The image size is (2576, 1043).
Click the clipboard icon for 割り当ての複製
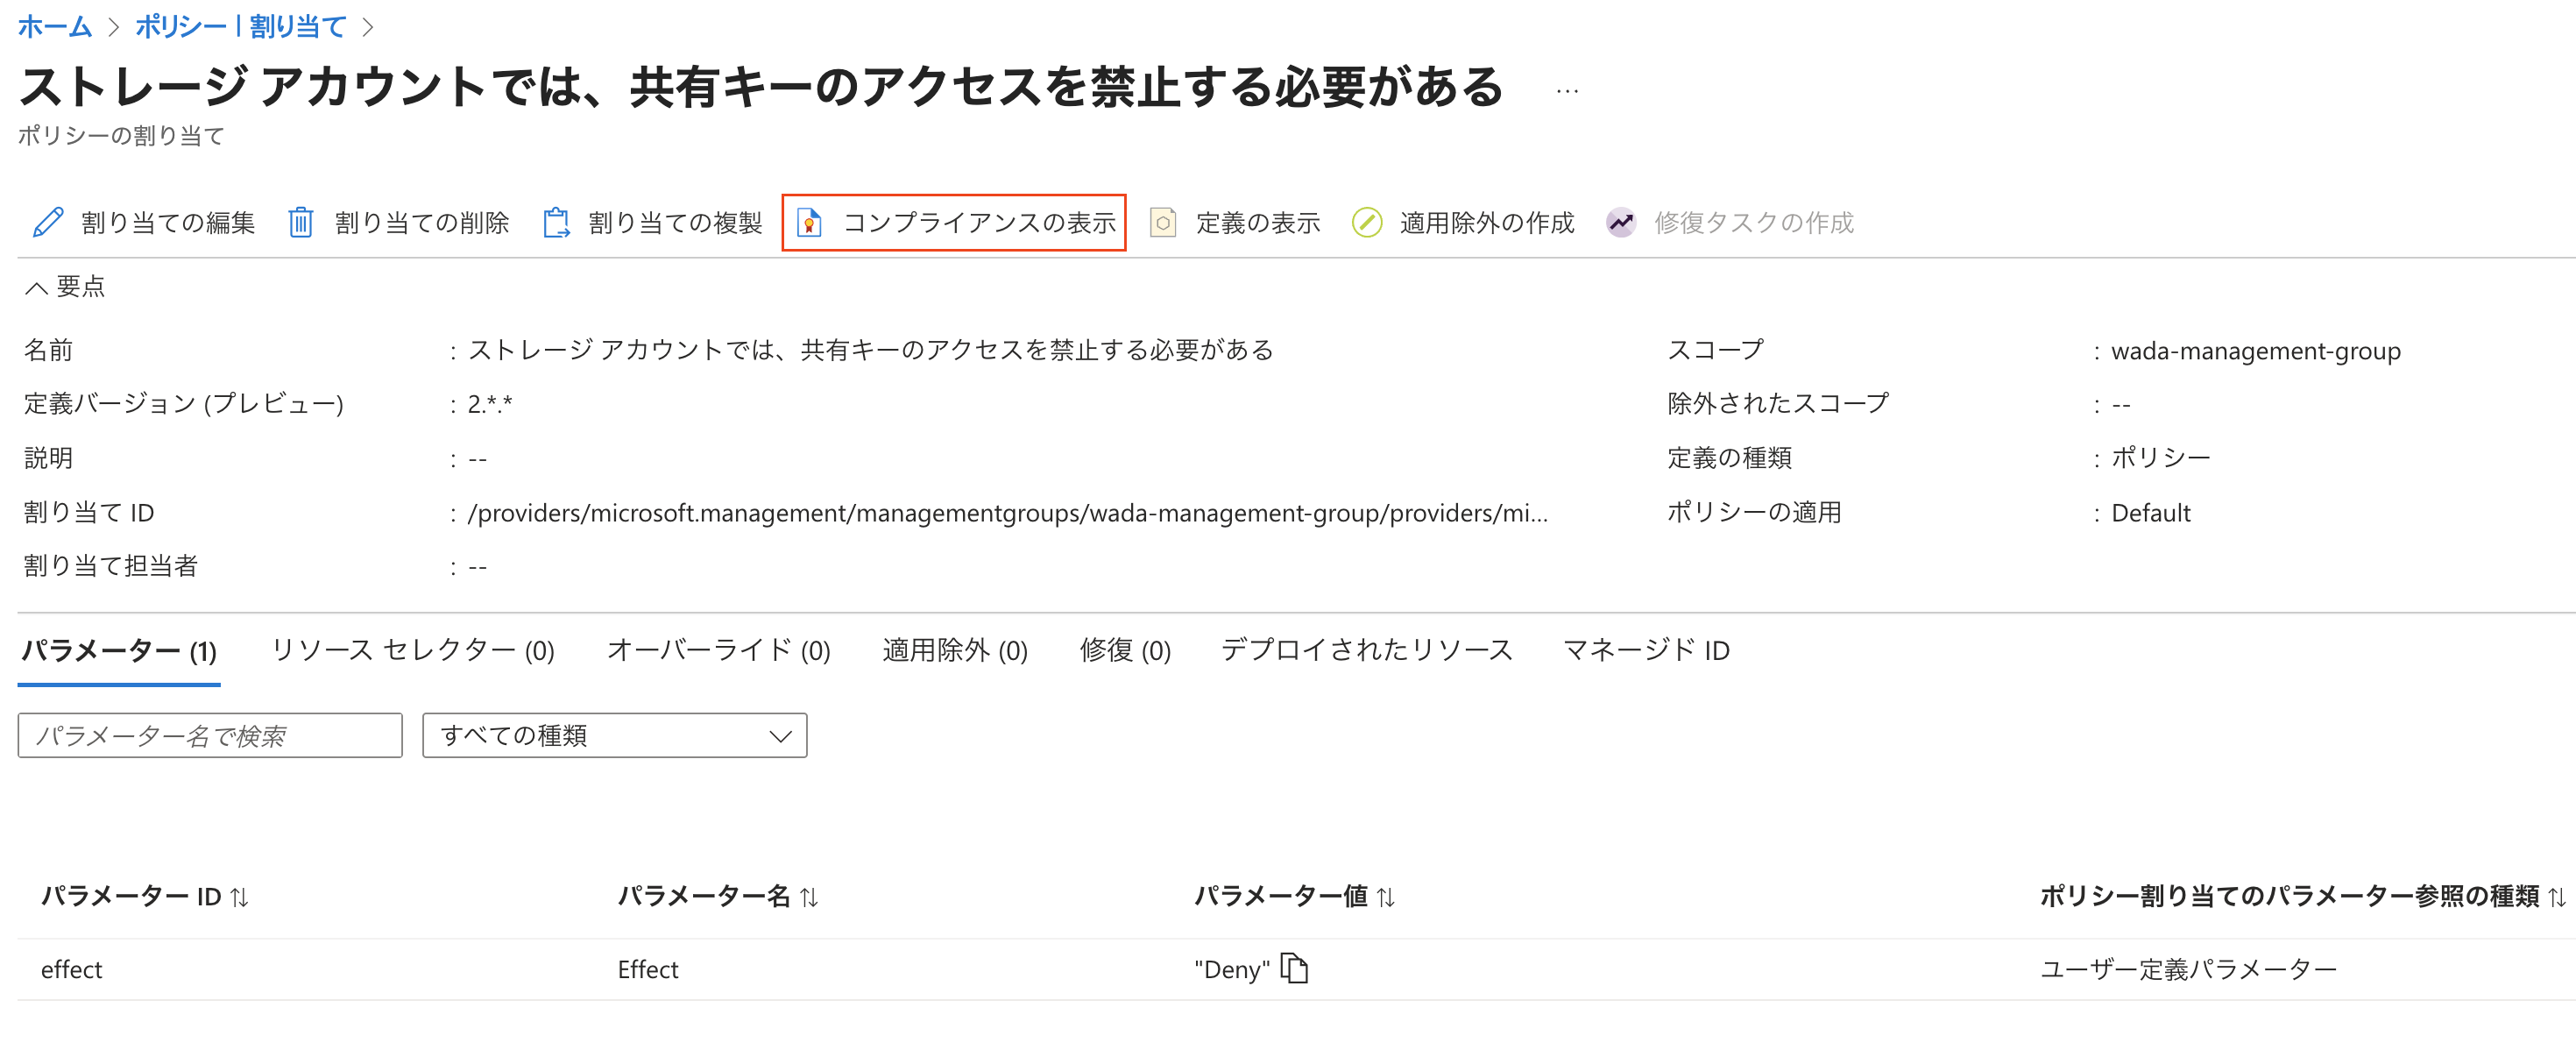click(556, 222)
